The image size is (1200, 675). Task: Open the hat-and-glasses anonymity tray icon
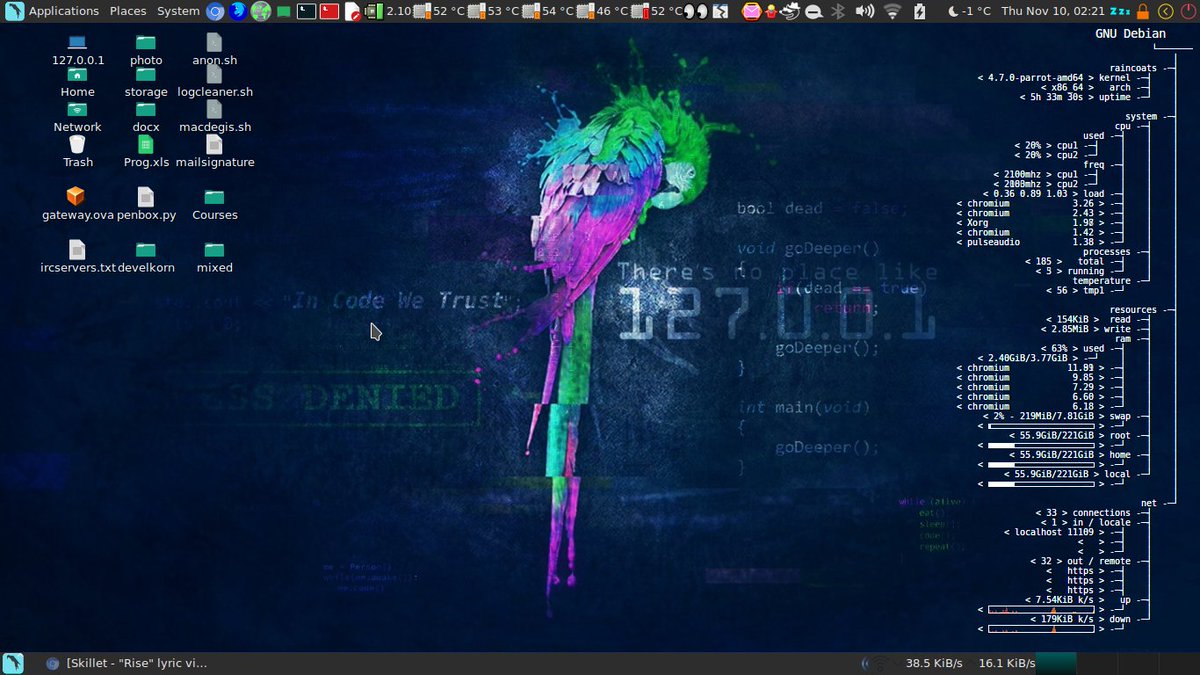(791, 12)
